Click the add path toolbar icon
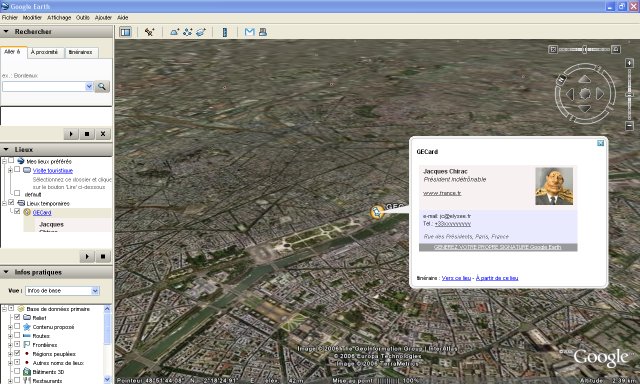The height and width of the screenshot is (384, 640). tap(187, 32)
